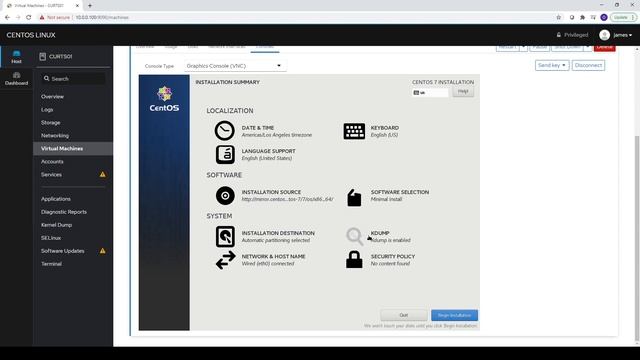Click the CENTOS LINUX header title
Viewport: 640px width, 360px height.
point(31,35)
